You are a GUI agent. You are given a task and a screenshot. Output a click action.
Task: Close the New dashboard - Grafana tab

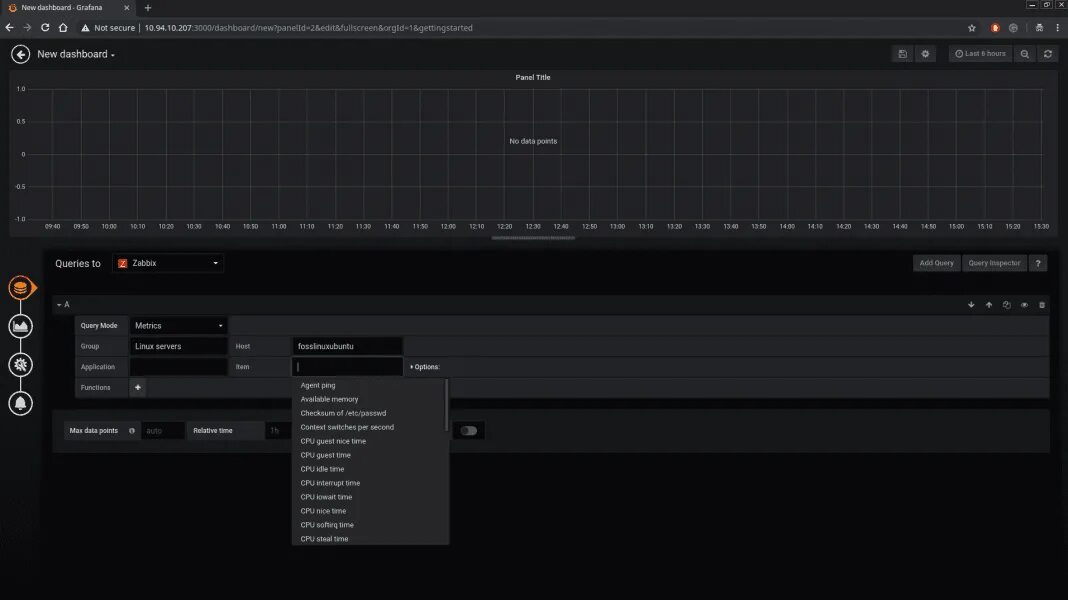[x=126, y=7]
